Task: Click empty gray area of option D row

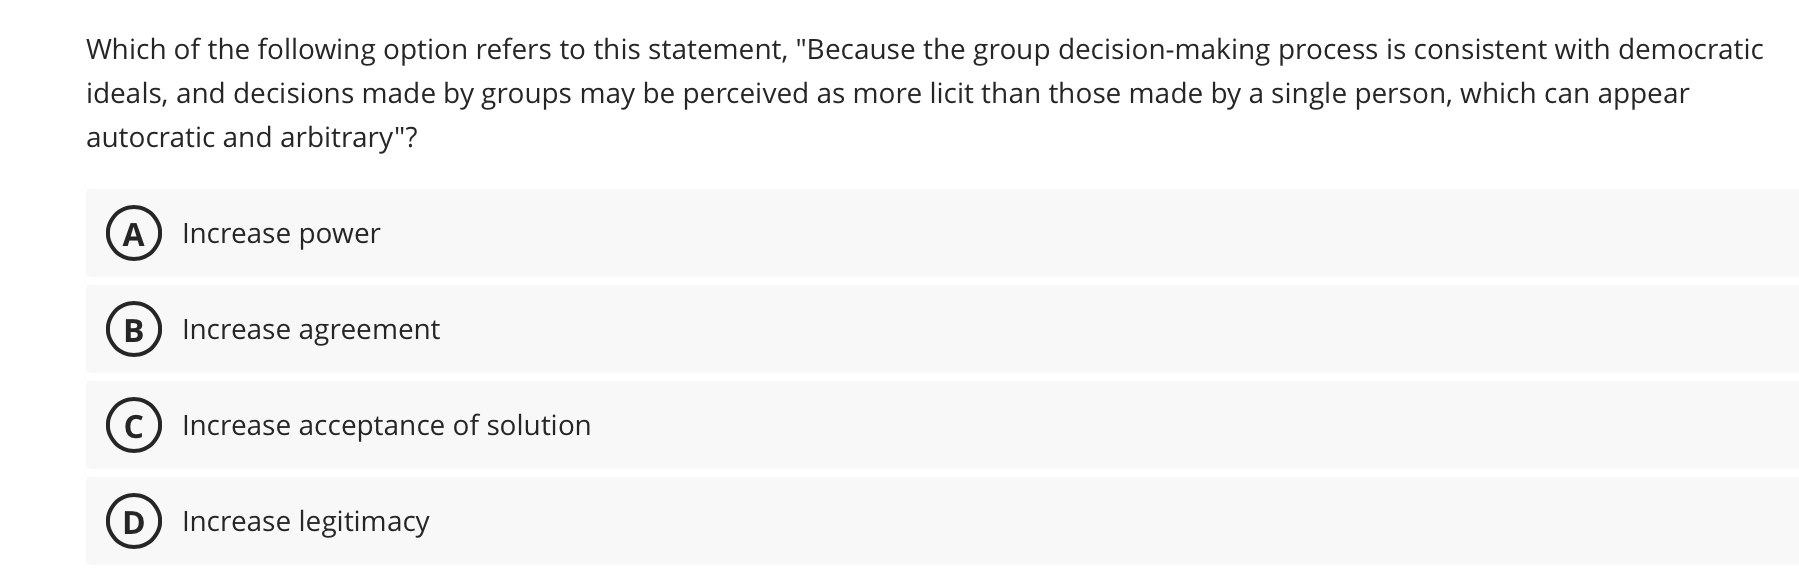Action: click(x=1100, y=521)
